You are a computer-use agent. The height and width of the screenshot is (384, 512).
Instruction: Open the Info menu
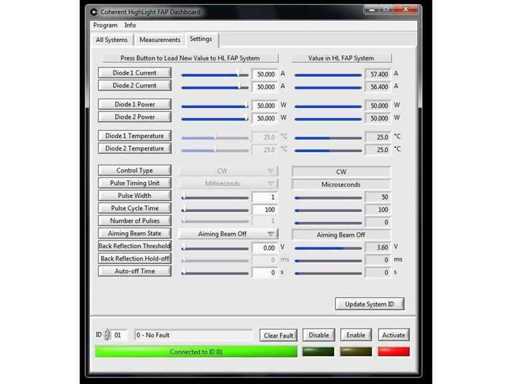130,25
